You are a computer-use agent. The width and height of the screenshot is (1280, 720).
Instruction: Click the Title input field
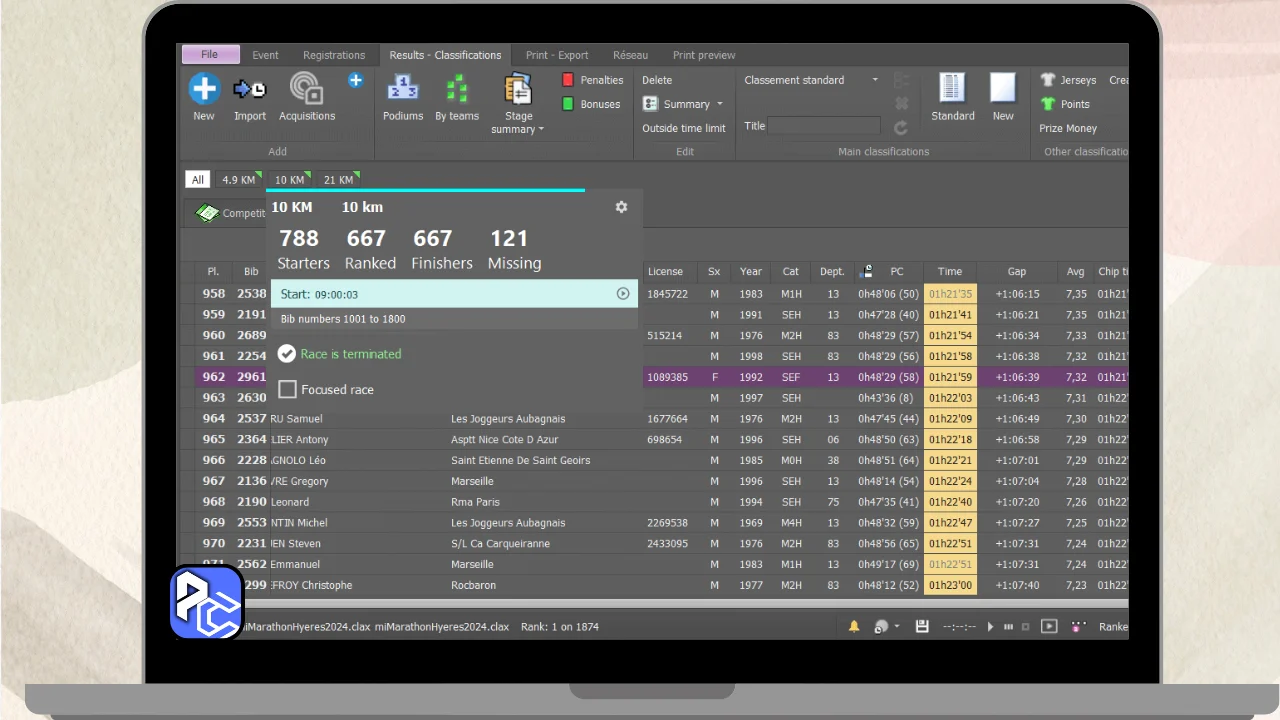point(824,126)
